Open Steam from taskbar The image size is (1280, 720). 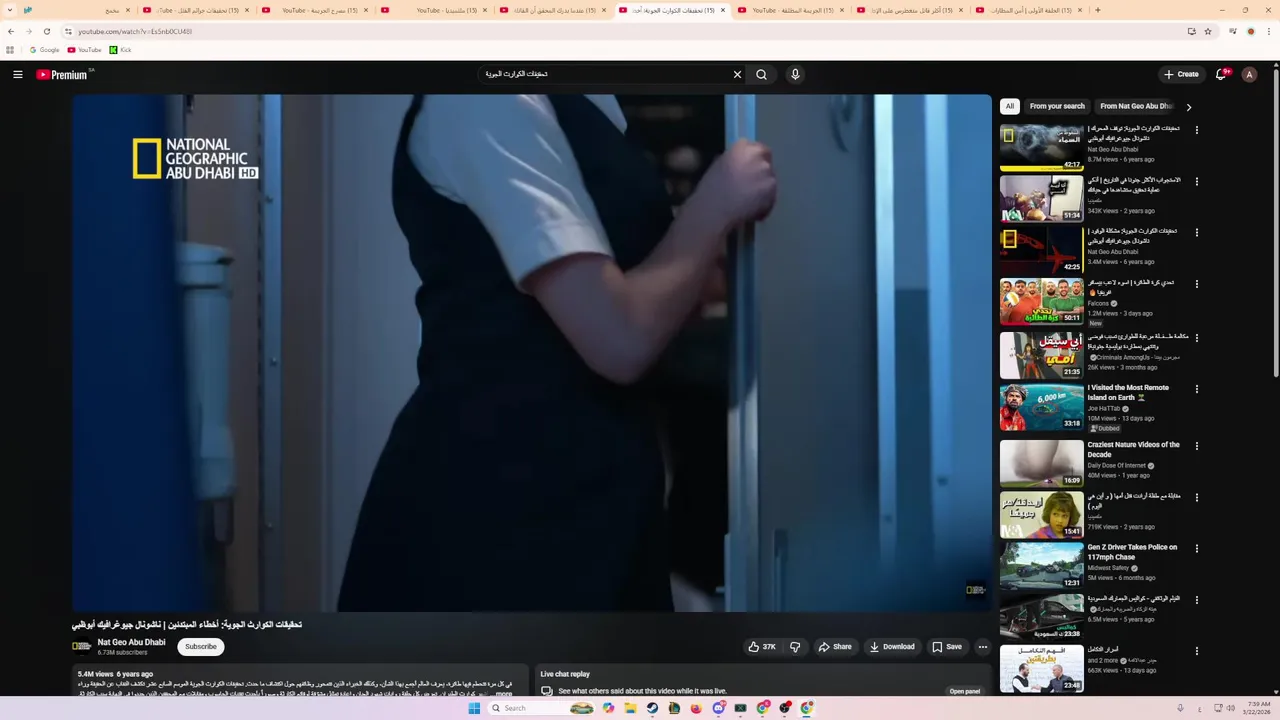pos(652,708)
